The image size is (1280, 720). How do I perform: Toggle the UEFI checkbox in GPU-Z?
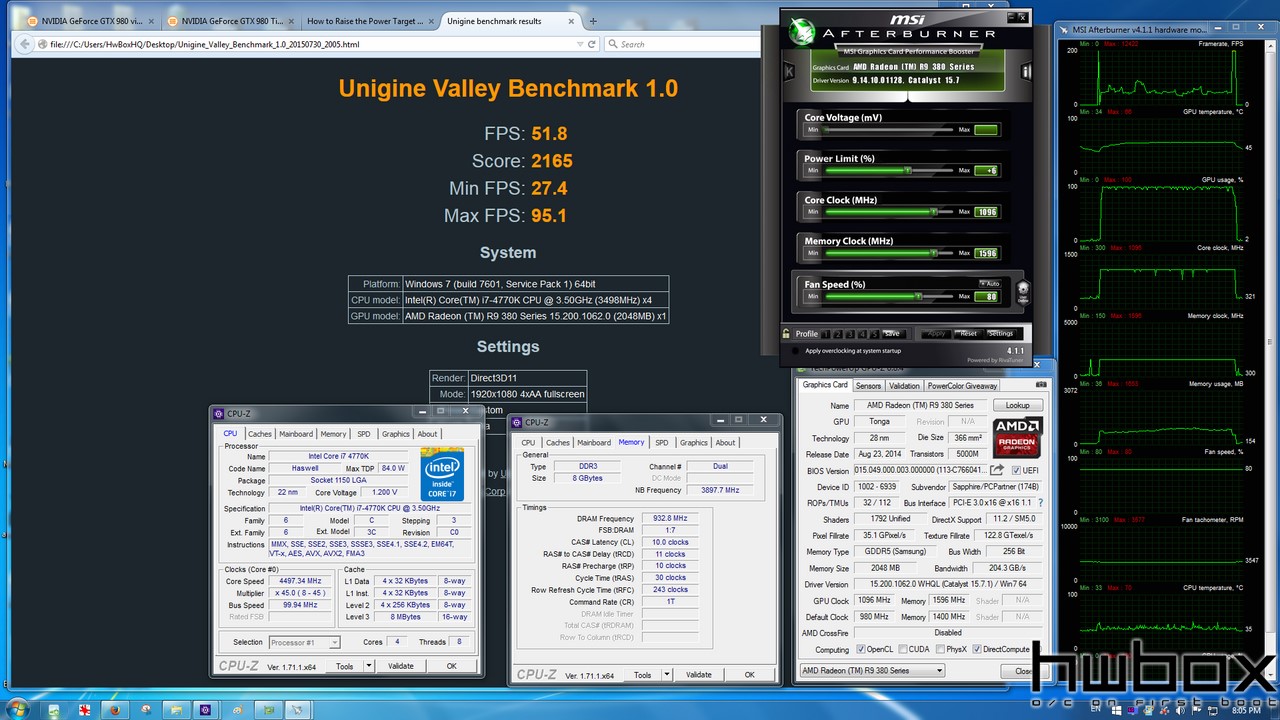pyautogui.click(x=1016, y=470)
